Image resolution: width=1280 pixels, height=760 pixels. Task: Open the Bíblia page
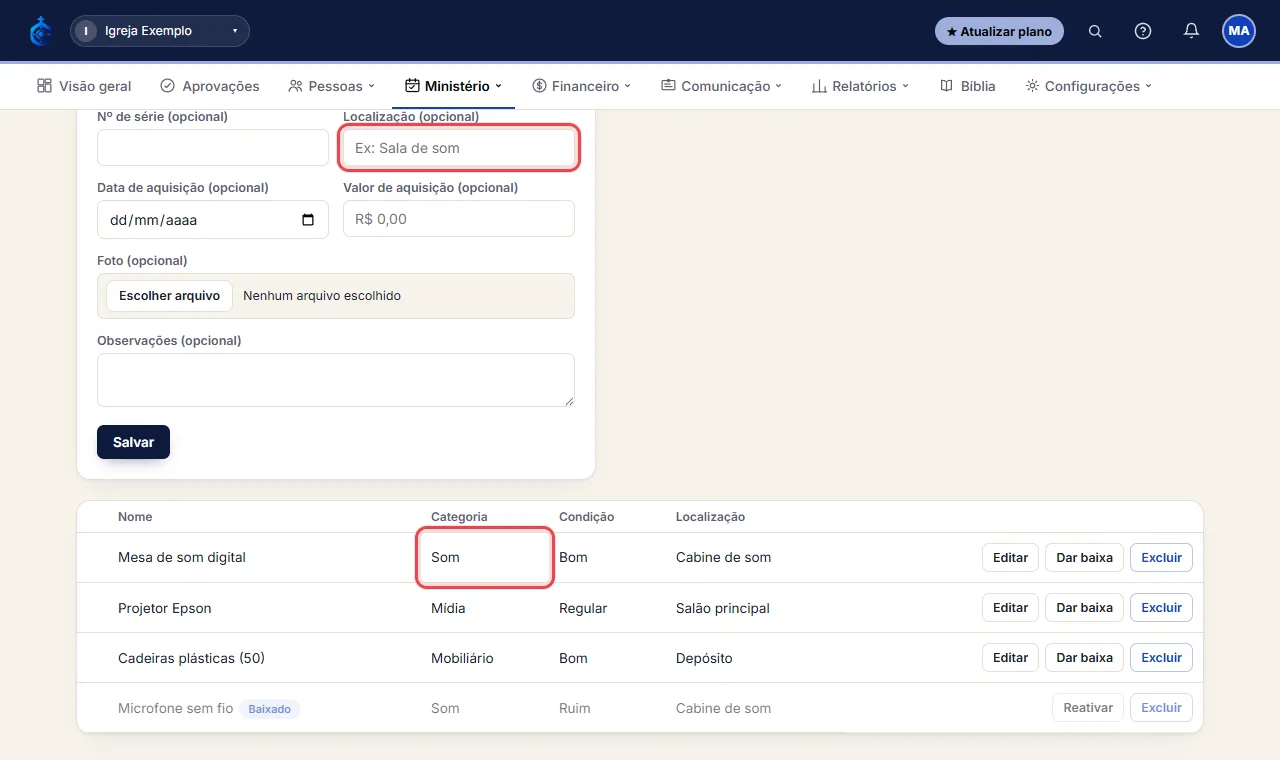click(968, 86)
